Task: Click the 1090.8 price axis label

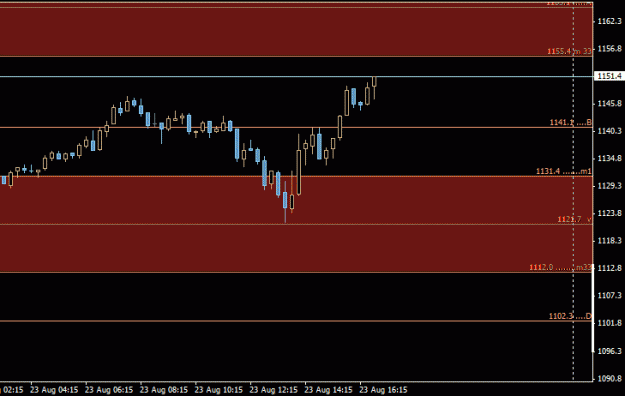Action: pyautogui.click(x=609, y=378)
